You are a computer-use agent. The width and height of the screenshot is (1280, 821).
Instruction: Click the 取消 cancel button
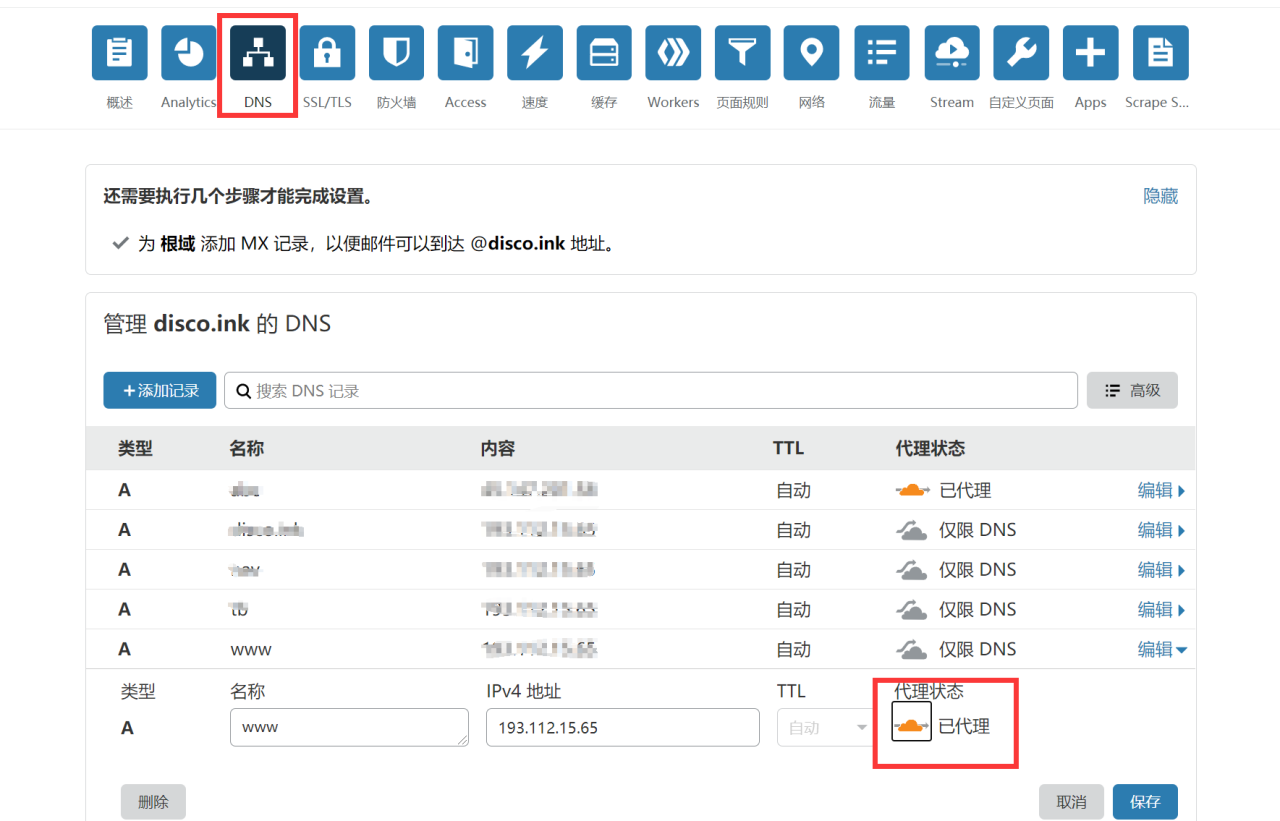click(1071, 802)
